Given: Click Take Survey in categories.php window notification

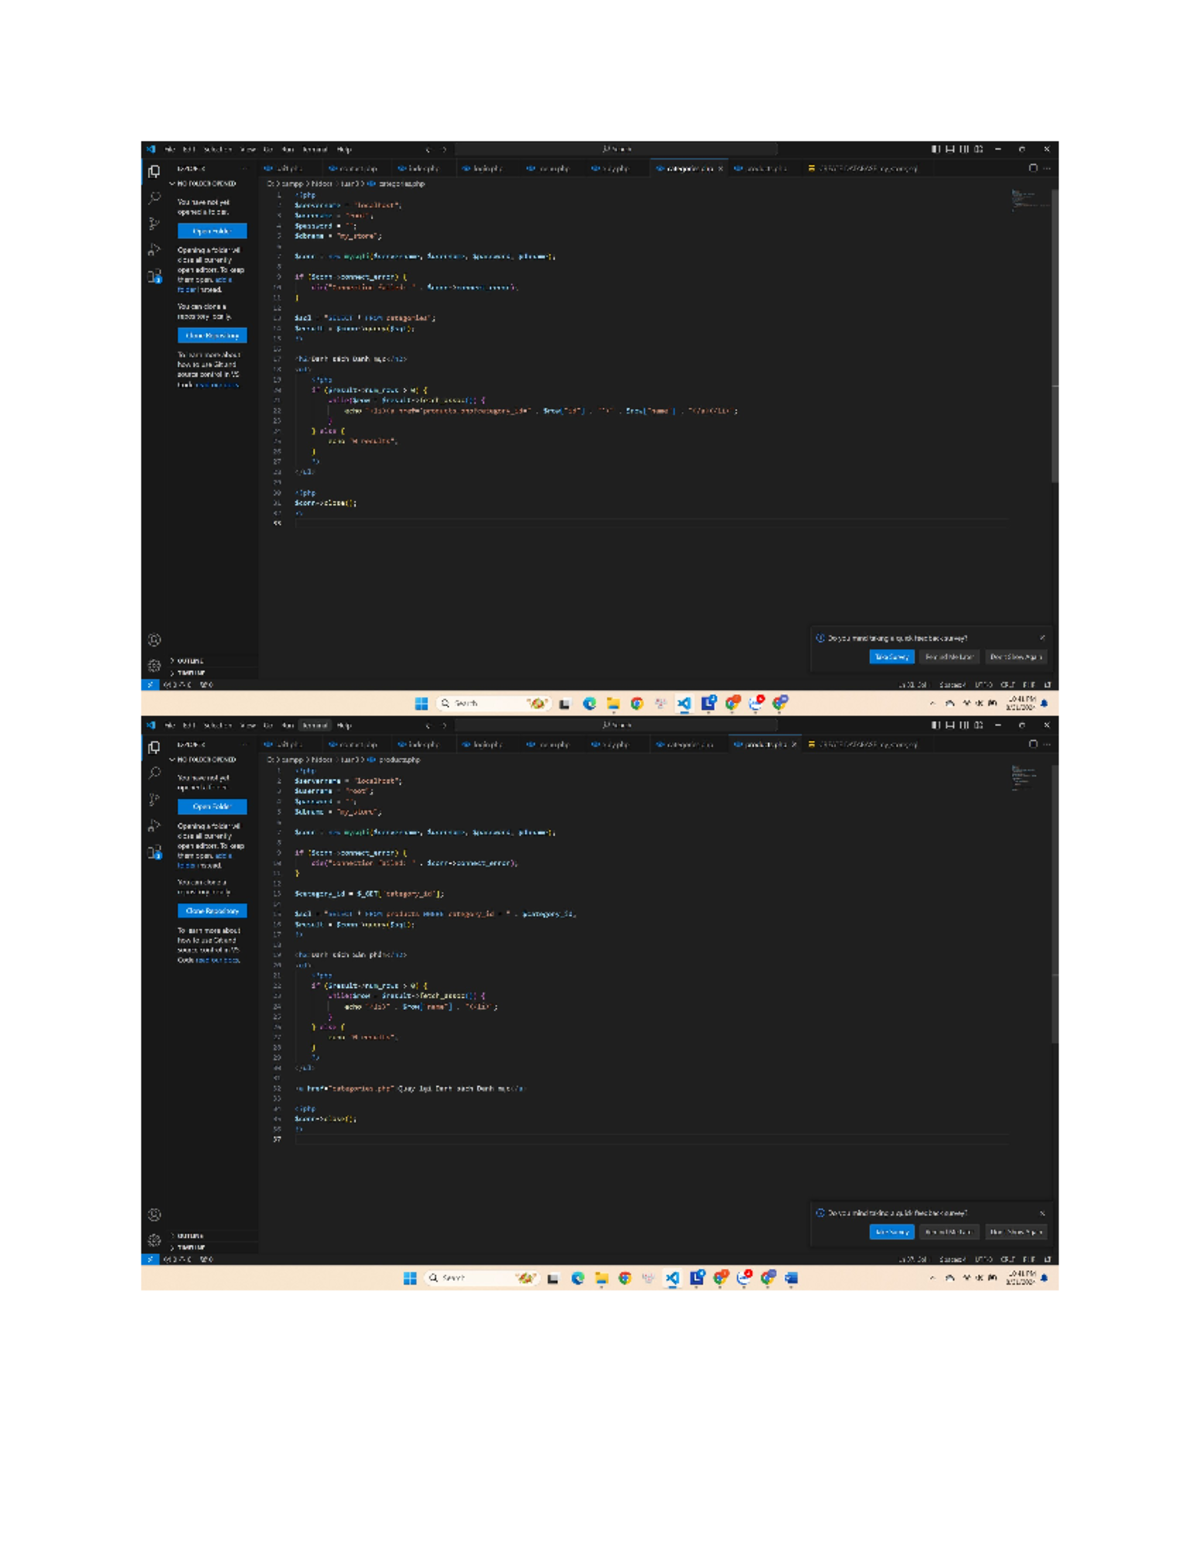Looking at the screenshot, I should [891, 657].
